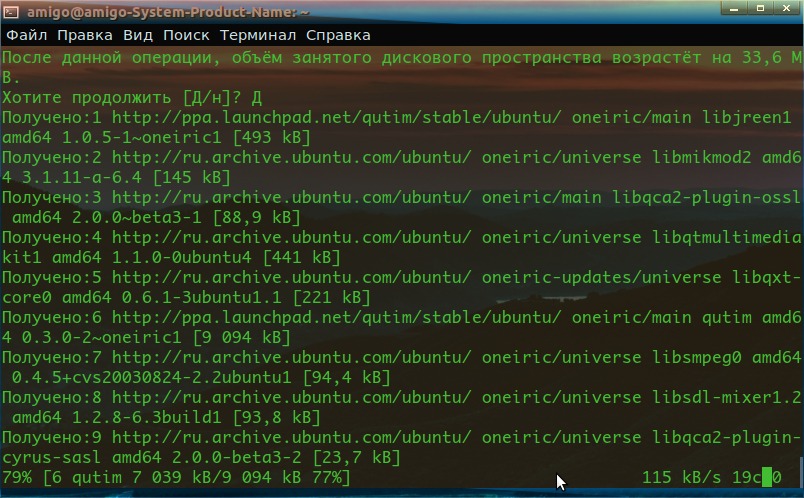Open the Правка menu

(85, 35)
